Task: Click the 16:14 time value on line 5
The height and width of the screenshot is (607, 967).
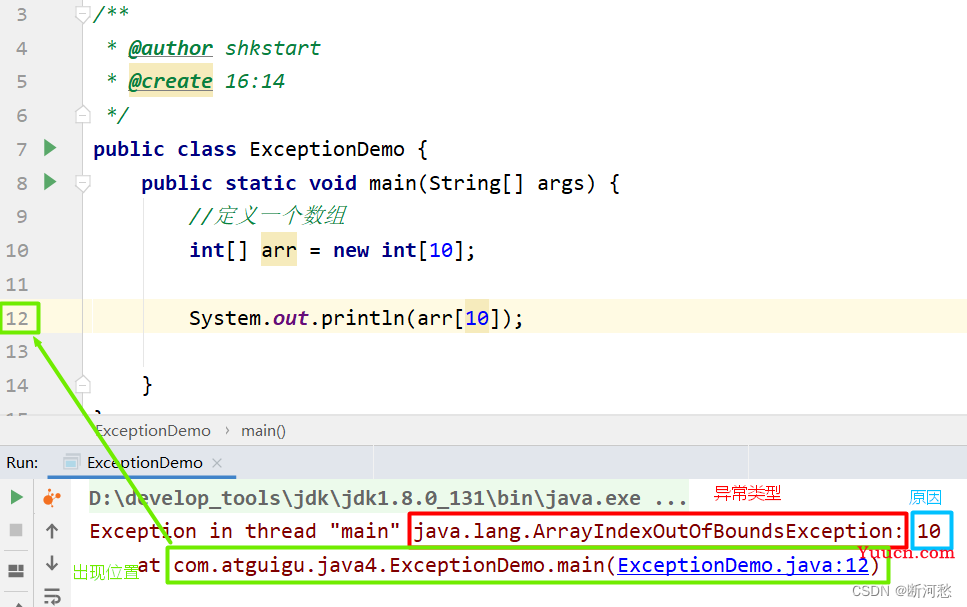Action: [255, 81]
